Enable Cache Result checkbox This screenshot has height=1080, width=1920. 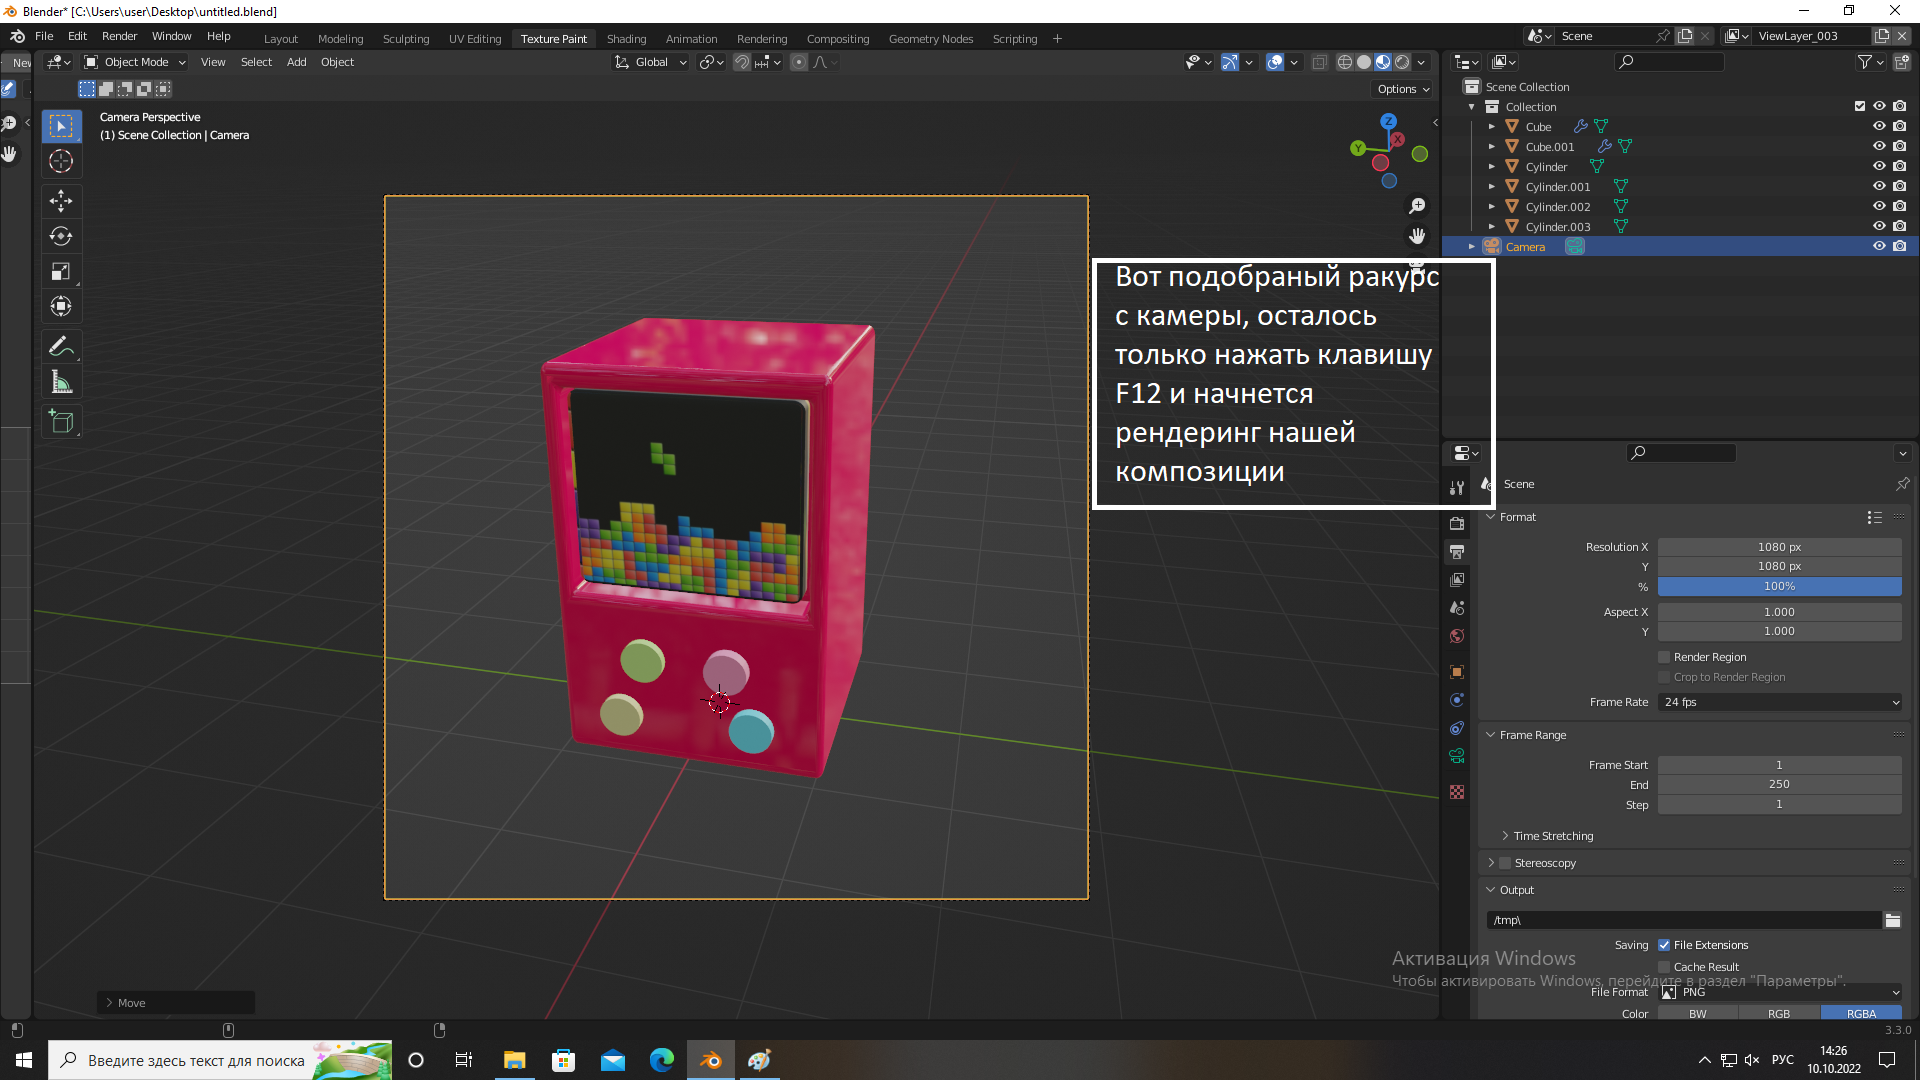coord(1664,967)
